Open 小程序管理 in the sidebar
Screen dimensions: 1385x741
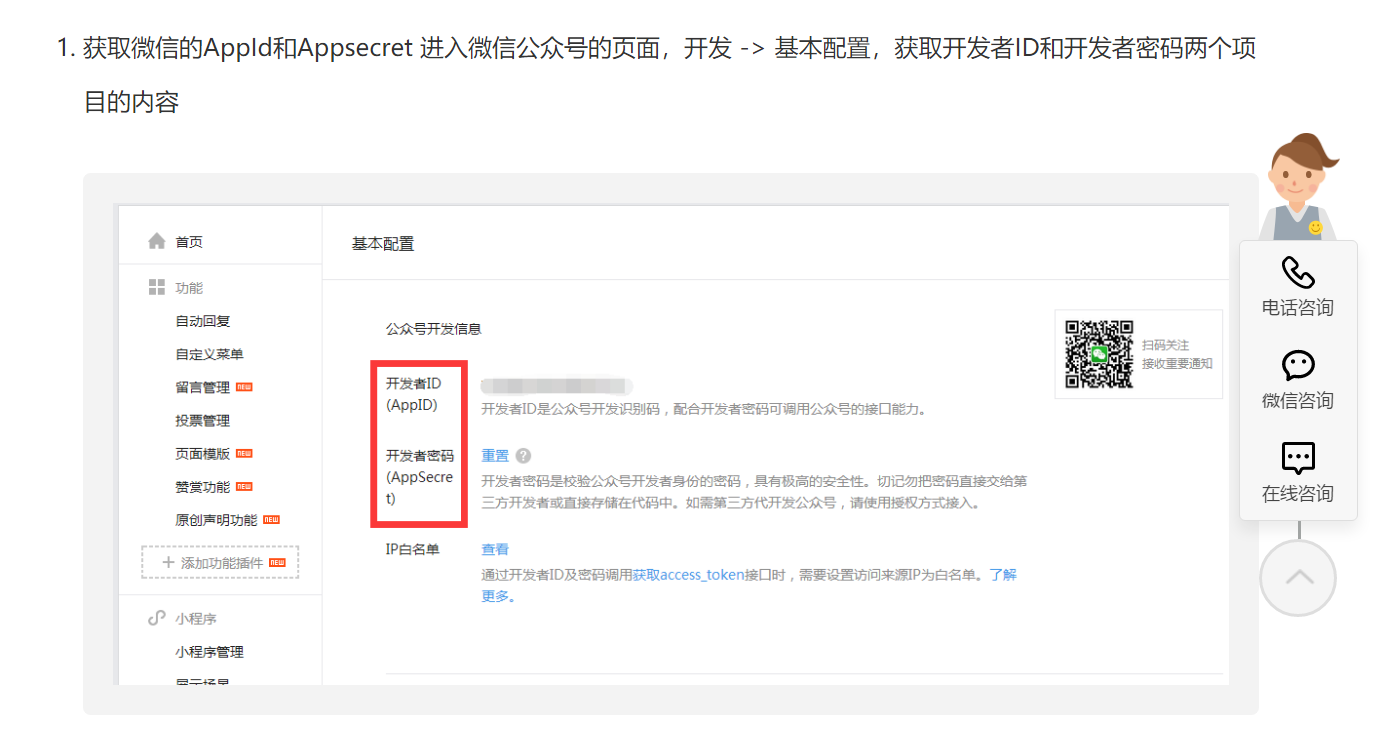210,652
